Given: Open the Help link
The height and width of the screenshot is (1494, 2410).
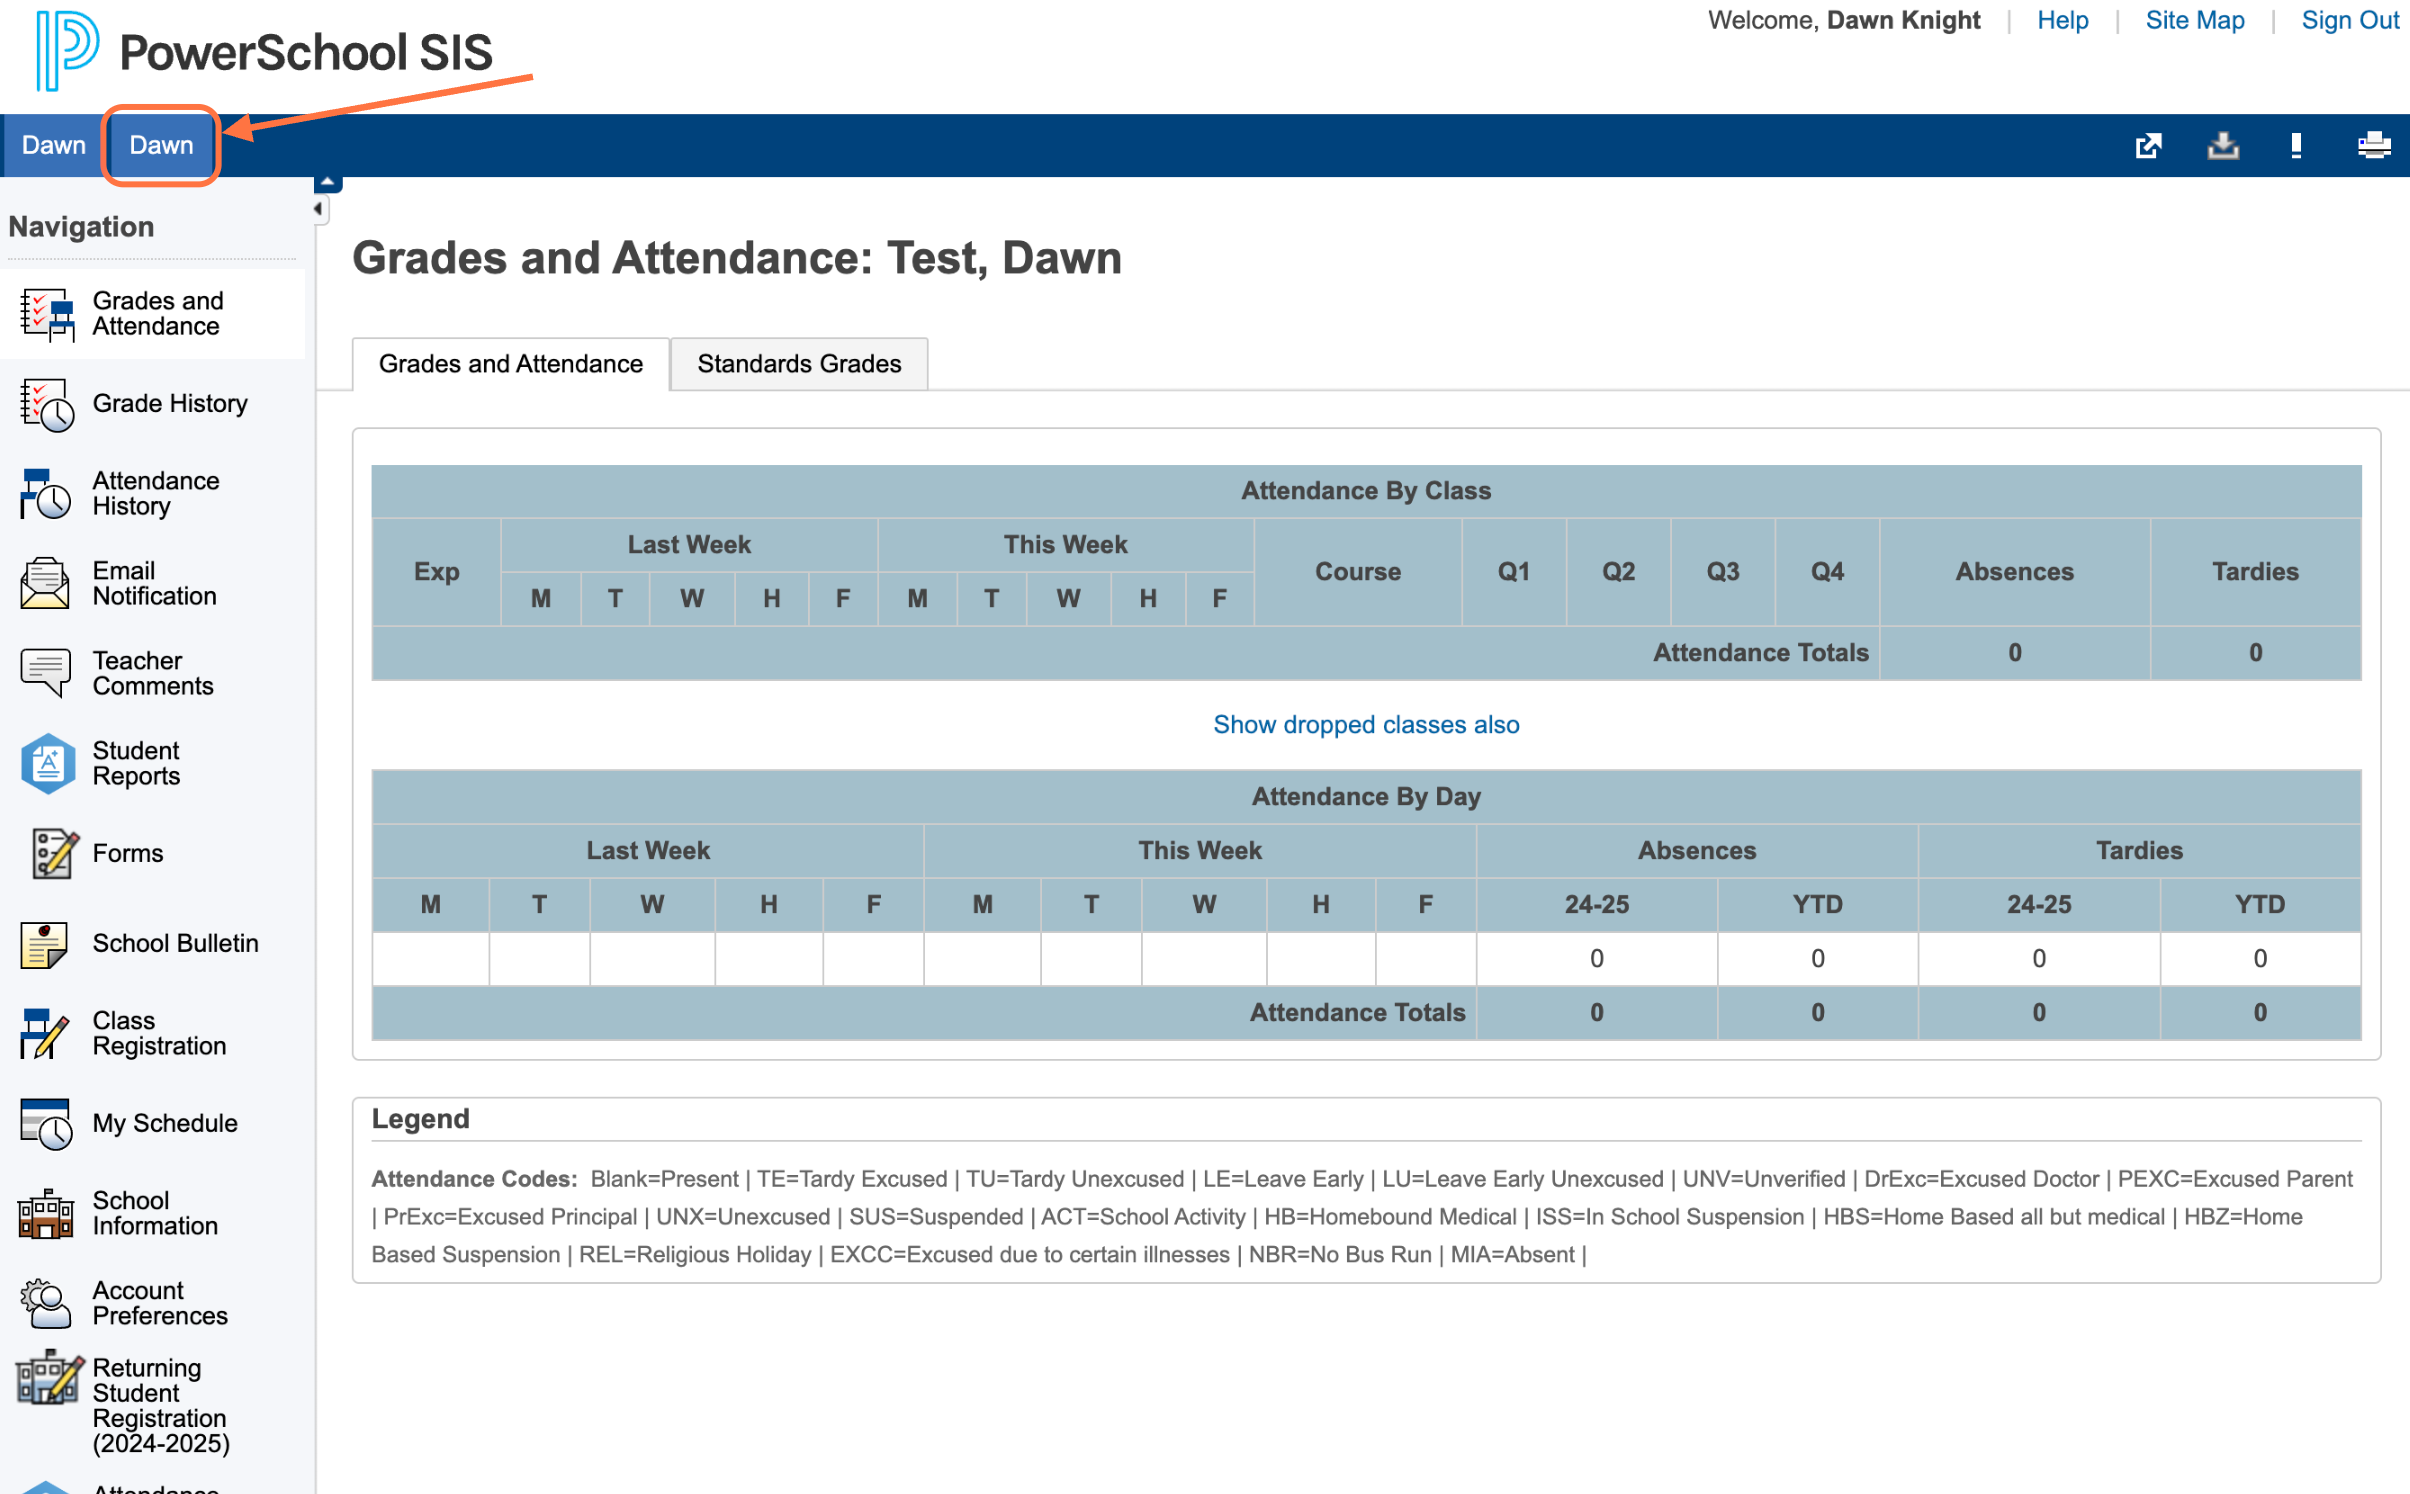Looking at the screenshot, I should [x=2063, y=20].
